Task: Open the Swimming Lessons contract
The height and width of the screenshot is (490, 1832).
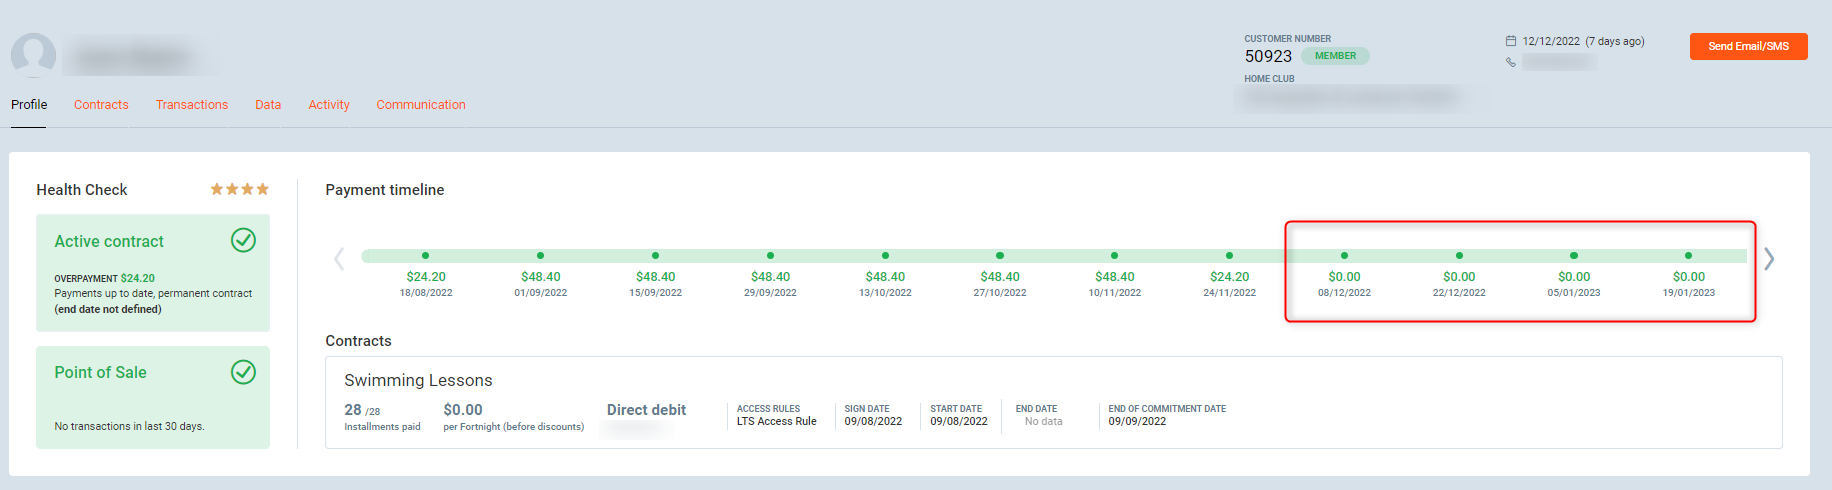Action: coord(418,380)
